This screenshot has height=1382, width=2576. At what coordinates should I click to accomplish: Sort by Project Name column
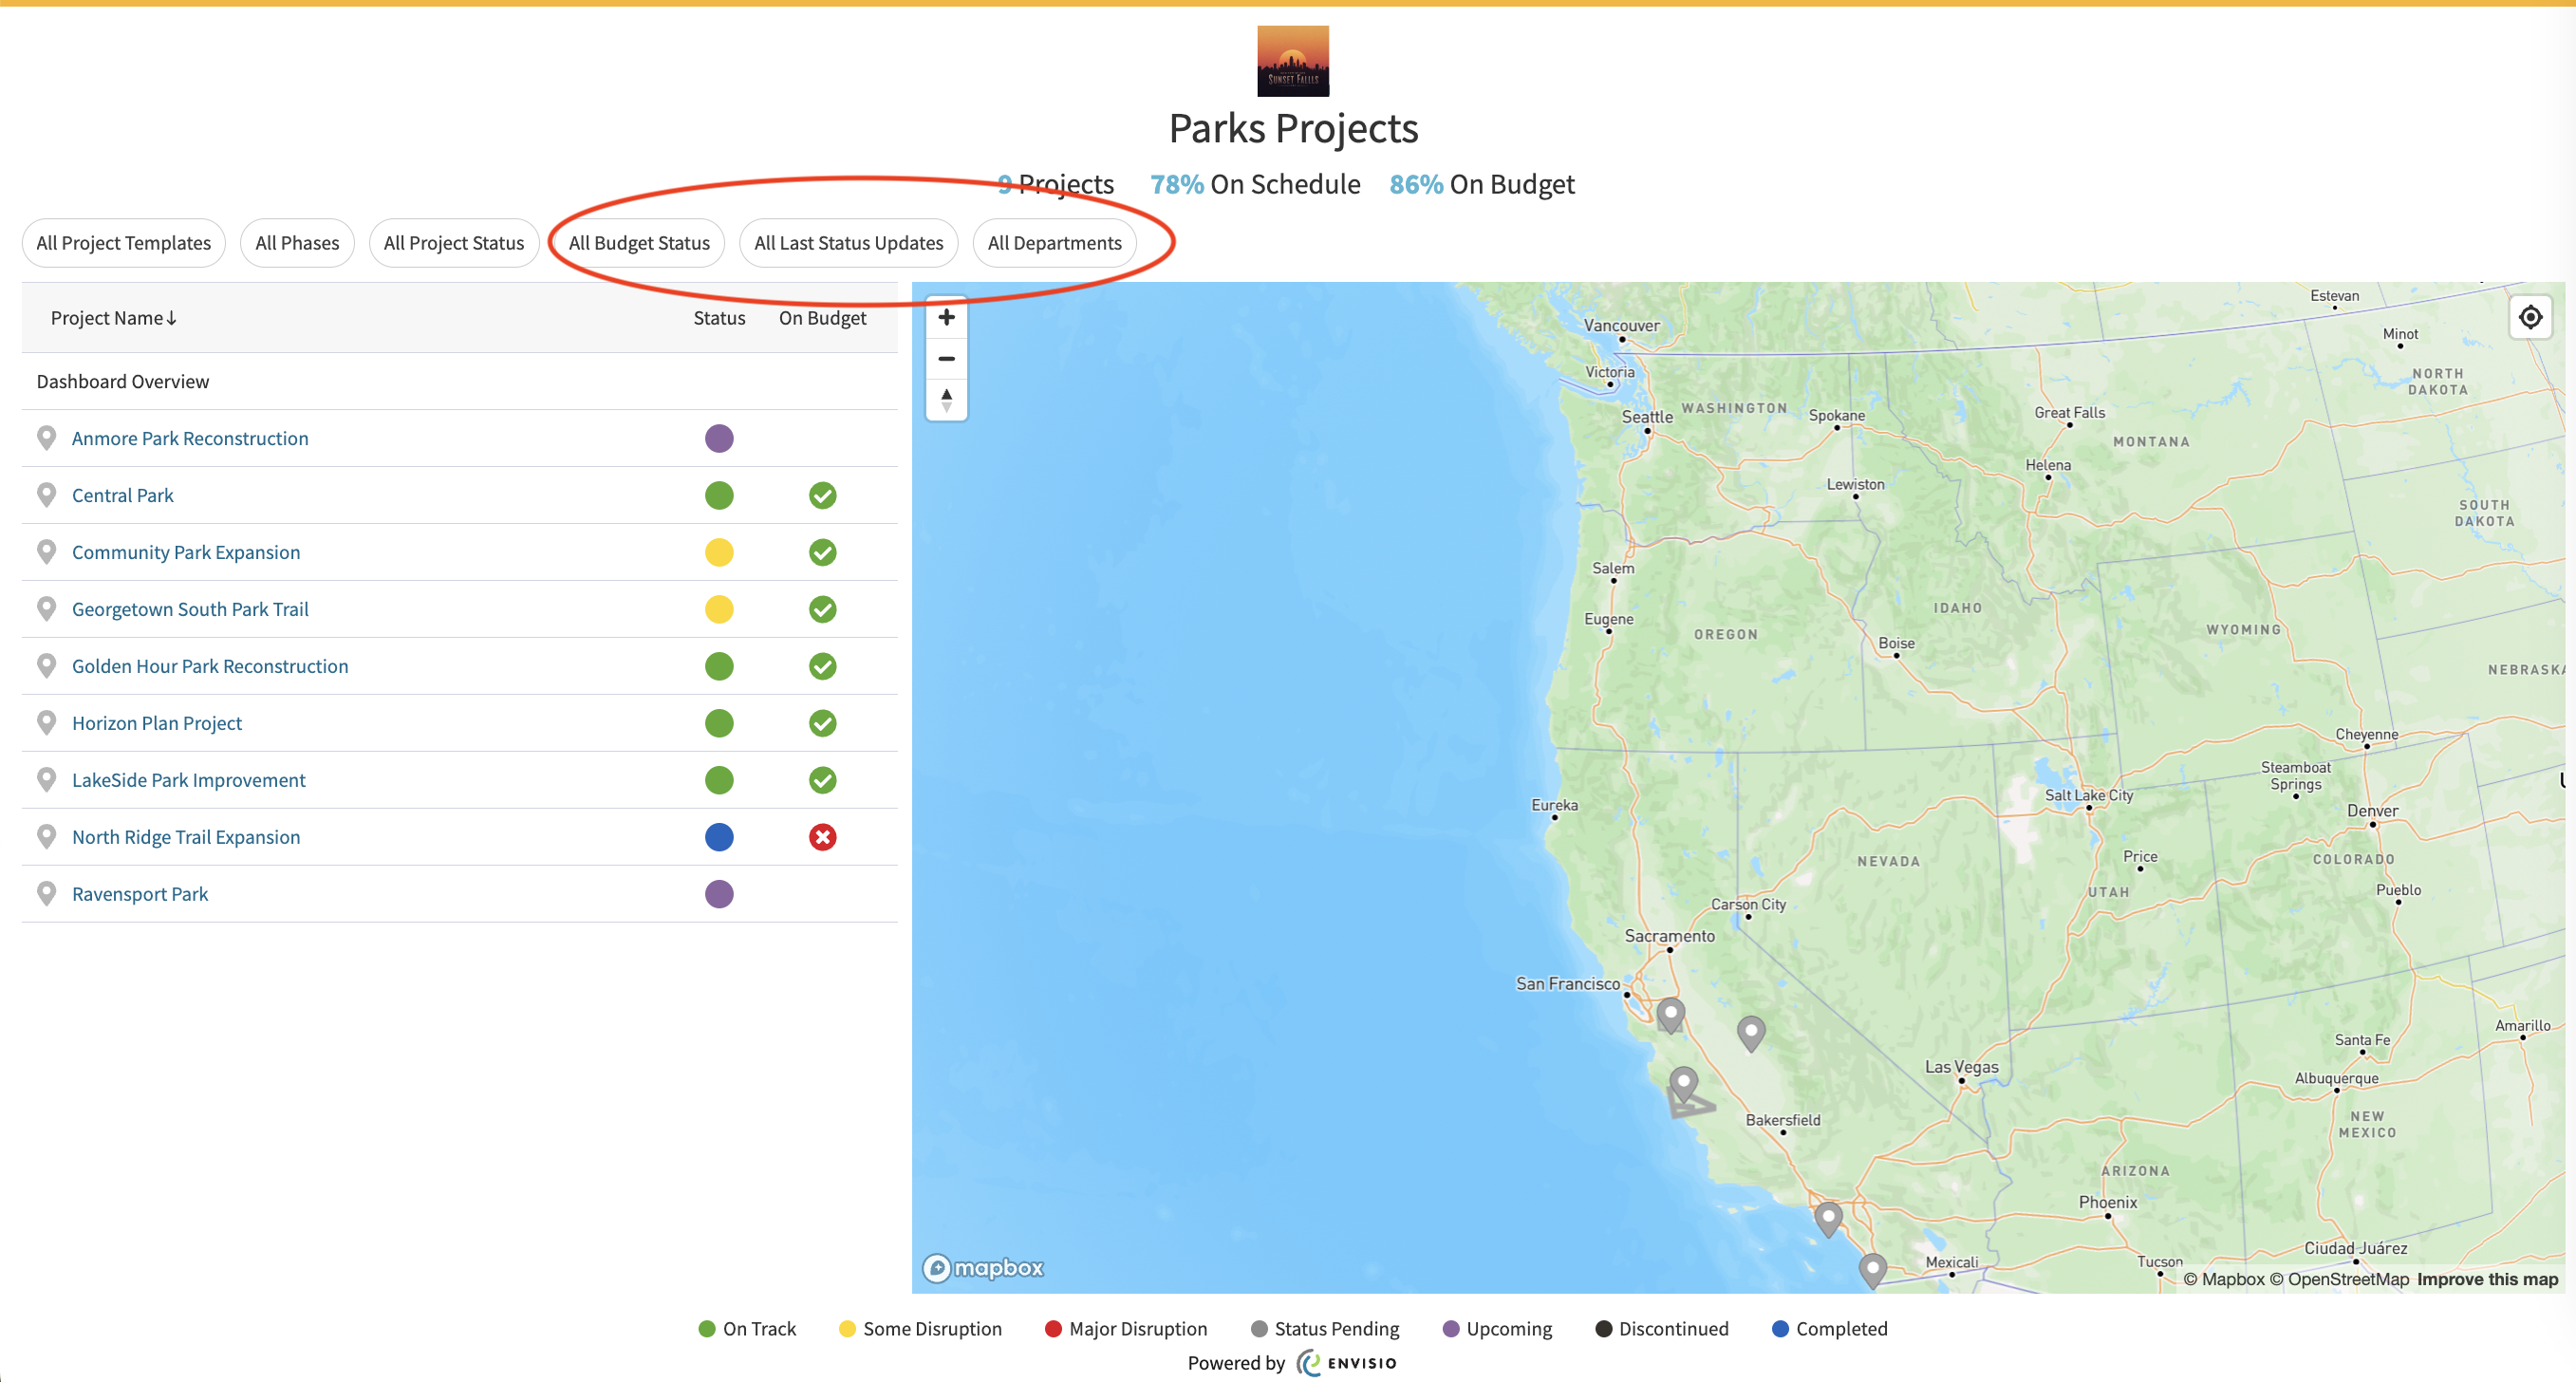(x=113, y=318)
